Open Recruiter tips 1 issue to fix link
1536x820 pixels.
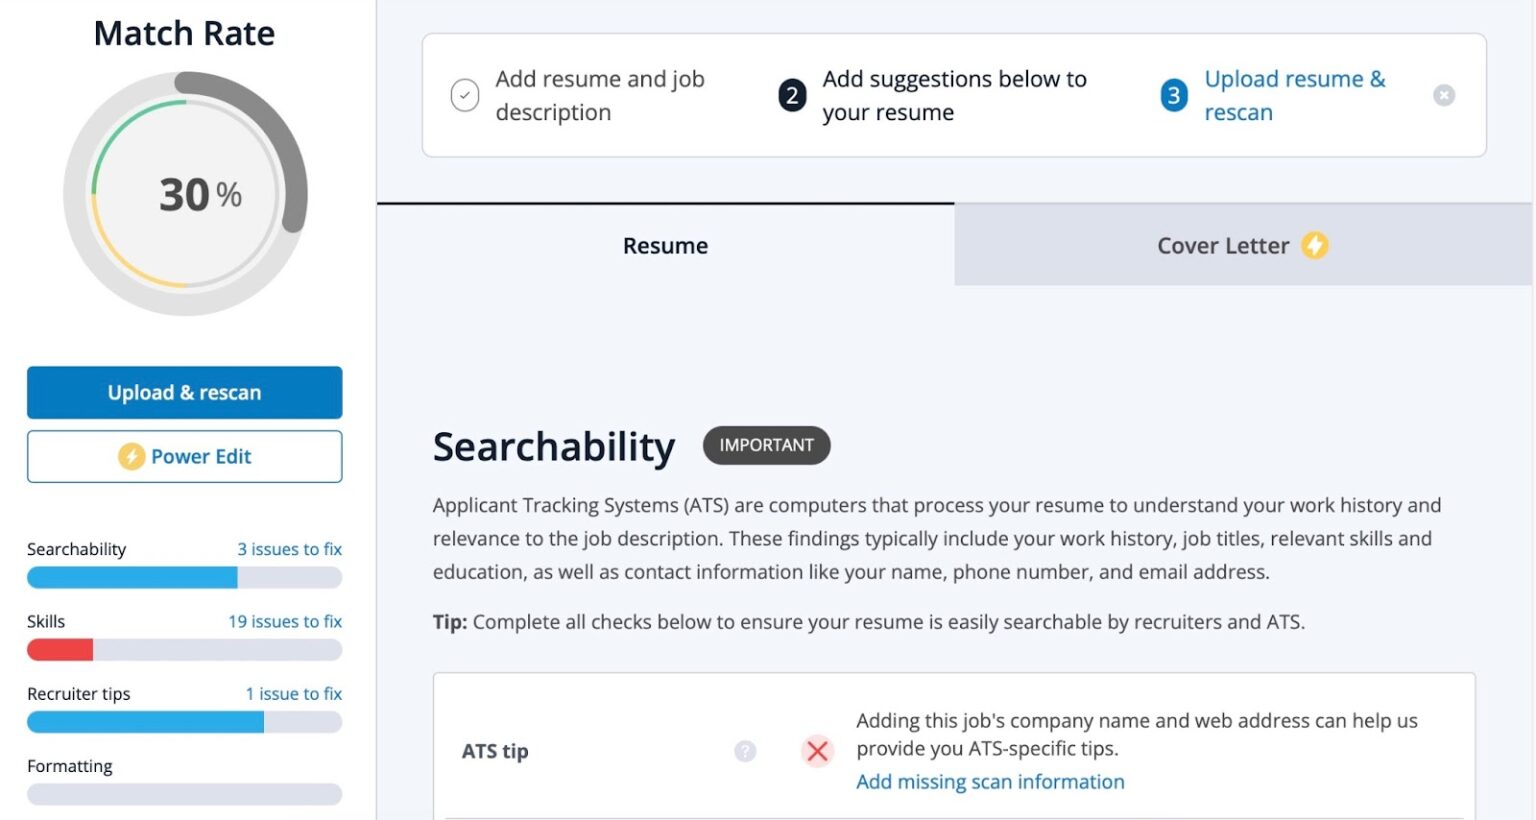point(293,694)
